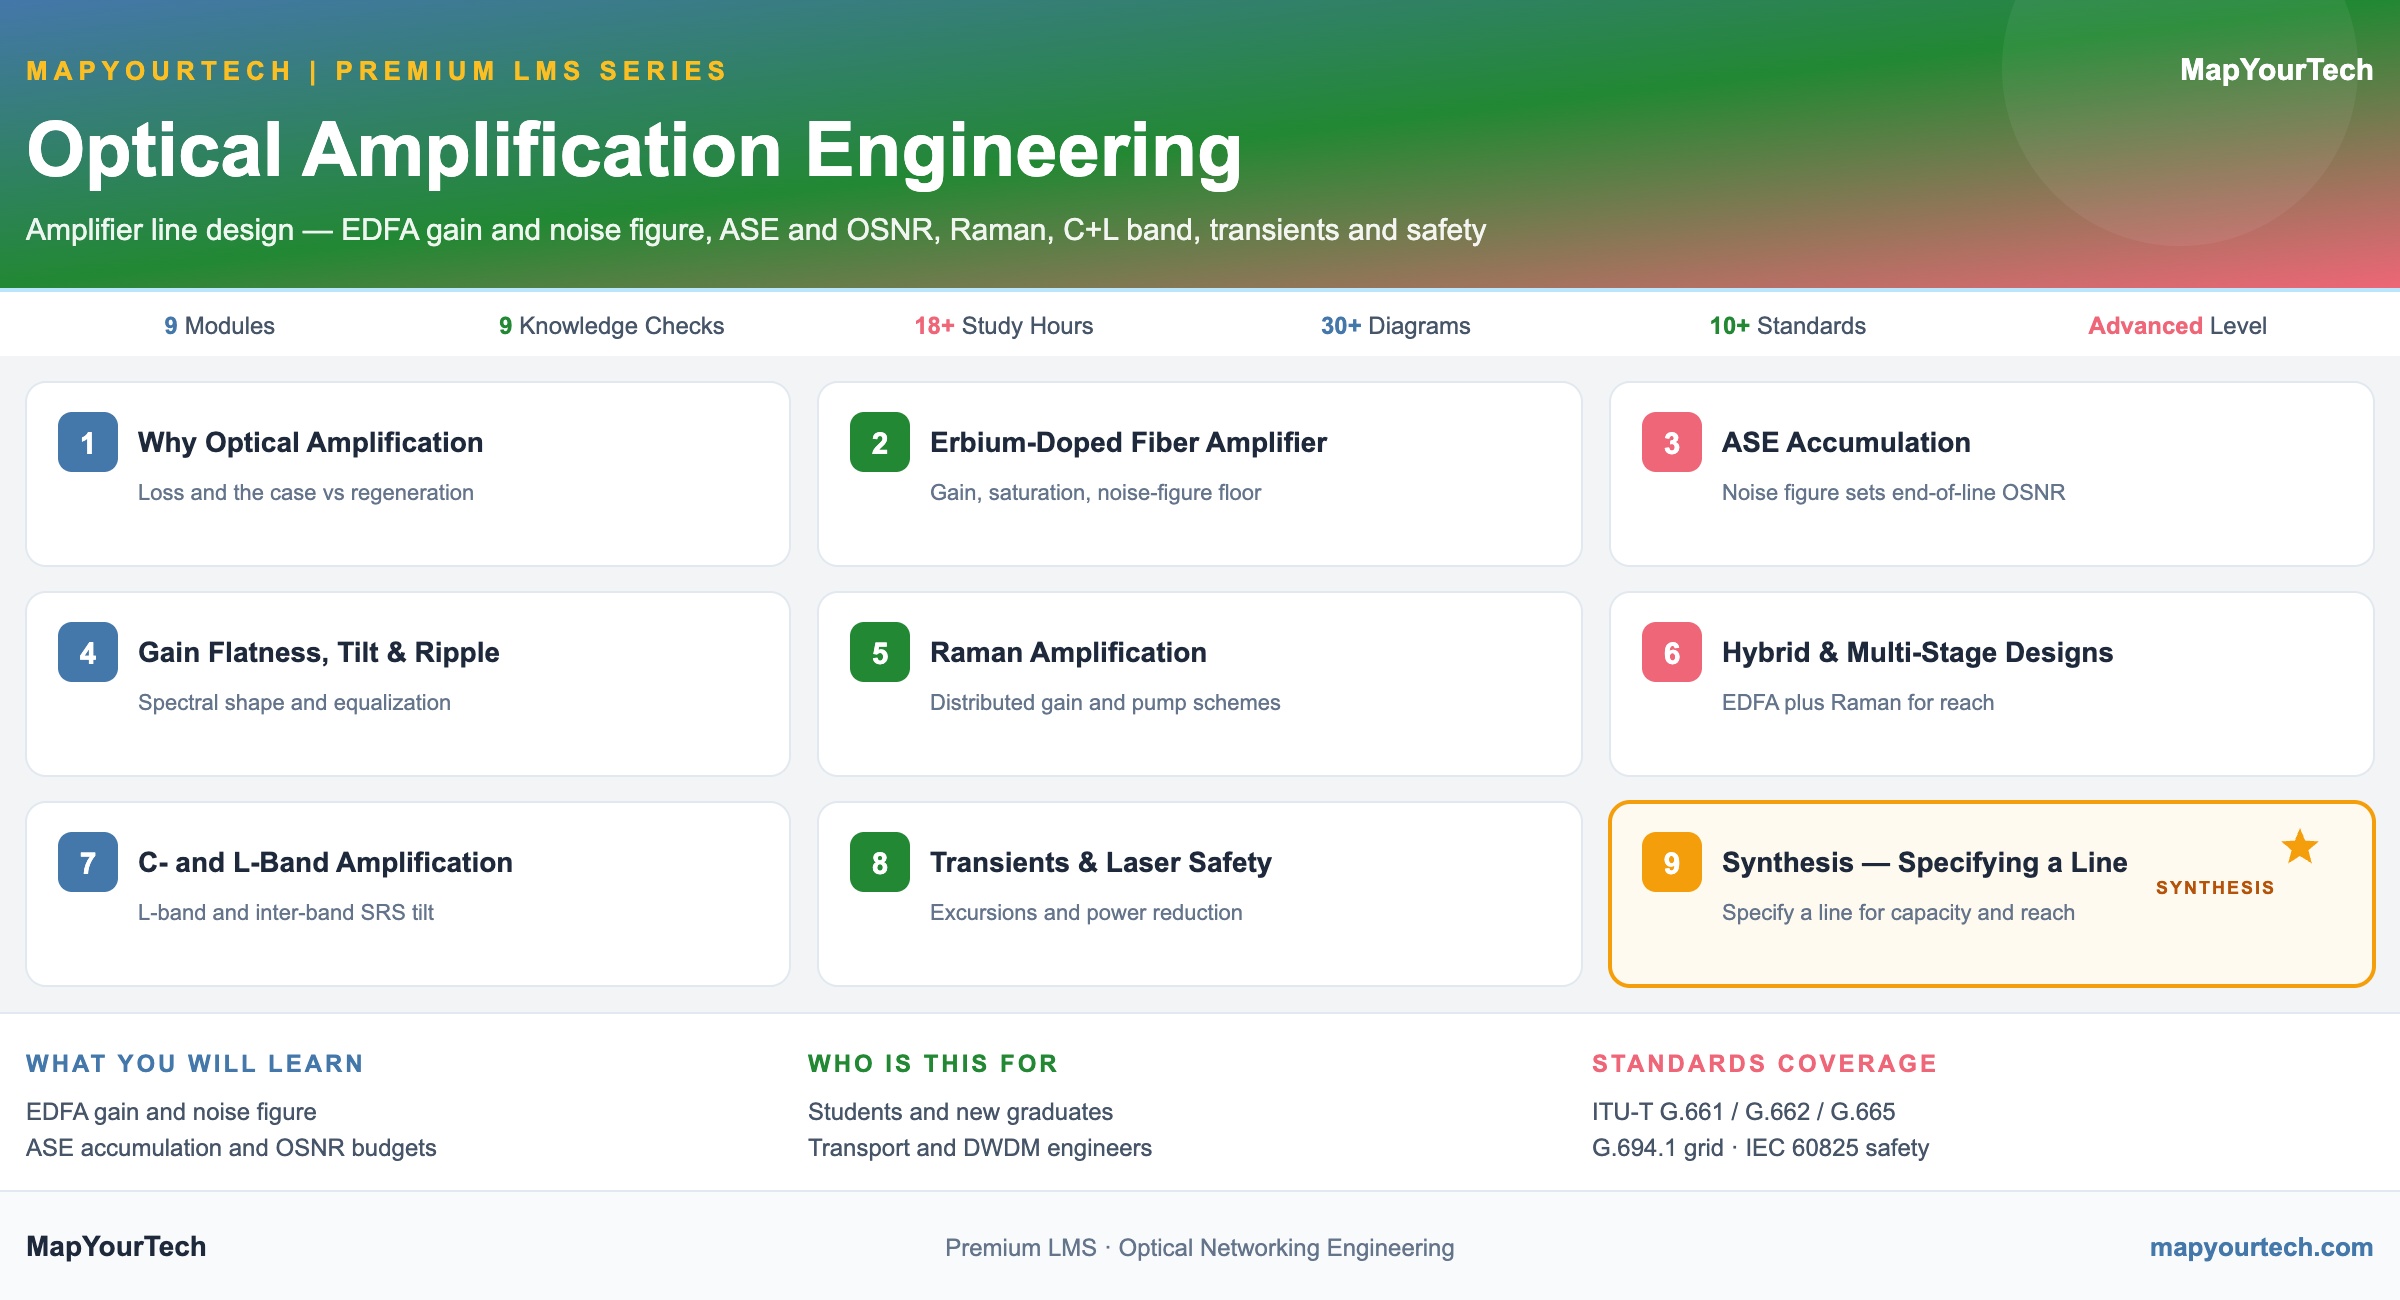The height and width of the screenshot is (1300, 2400).
Task: Select the 30+ Diagrams stat
Action: 1395,326
